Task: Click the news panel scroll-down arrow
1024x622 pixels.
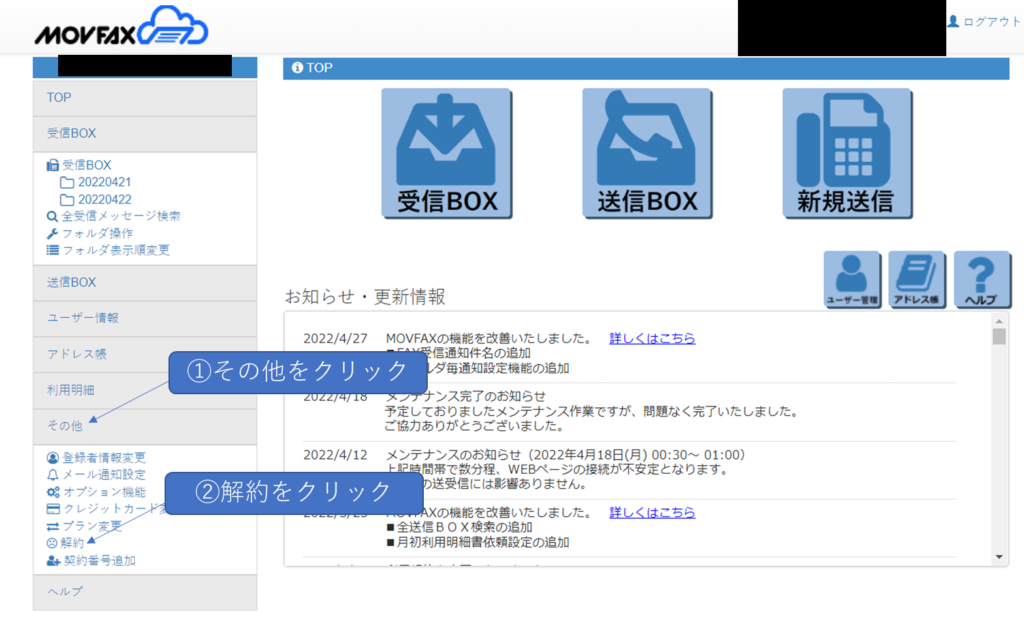Action: tap(999, 557)
